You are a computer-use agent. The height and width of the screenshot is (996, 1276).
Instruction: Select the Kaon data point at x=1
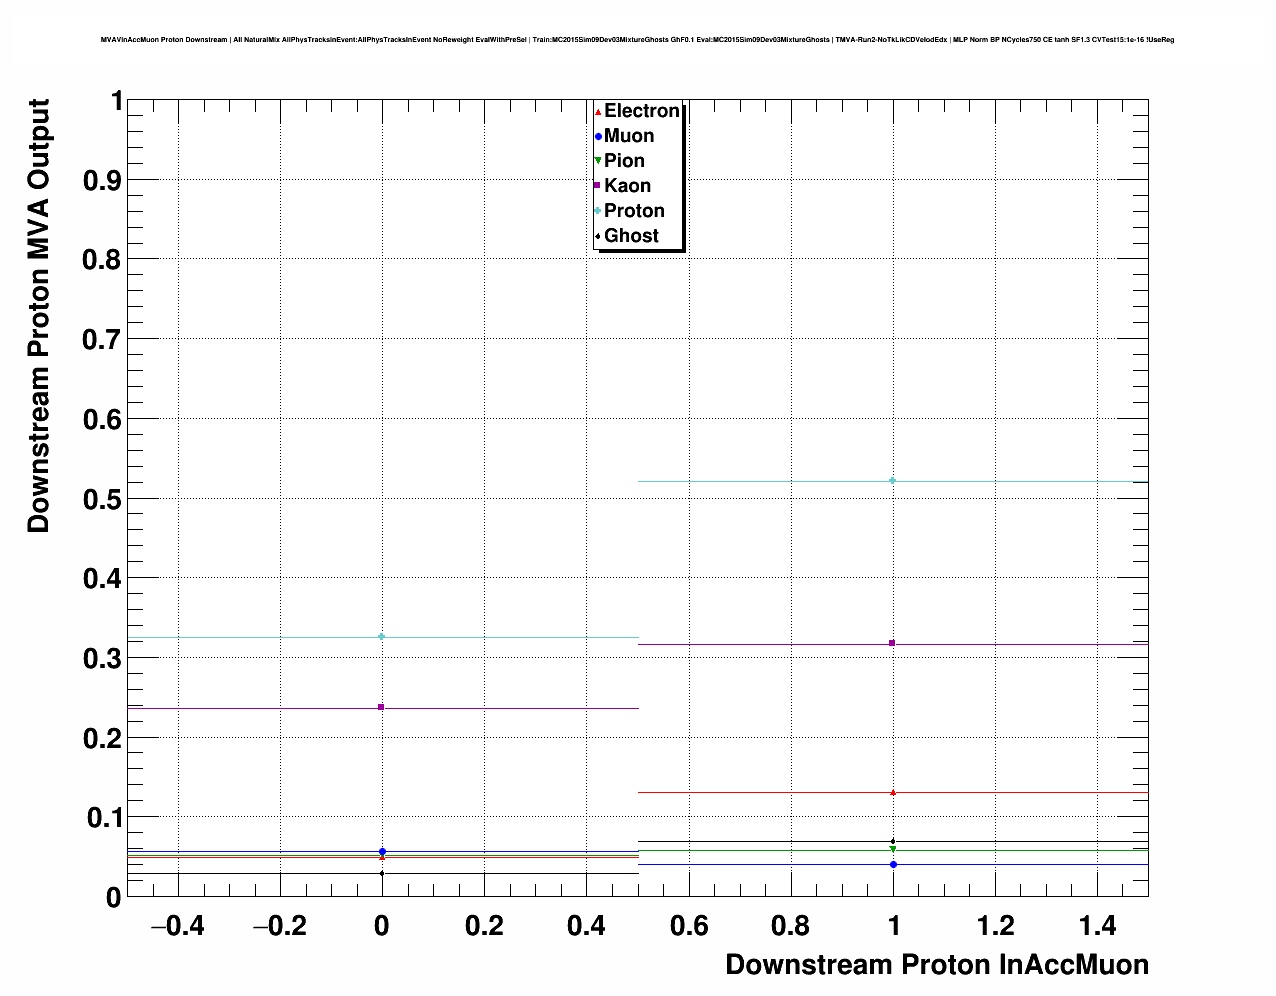pyautogui.click(x=893, y=643)
